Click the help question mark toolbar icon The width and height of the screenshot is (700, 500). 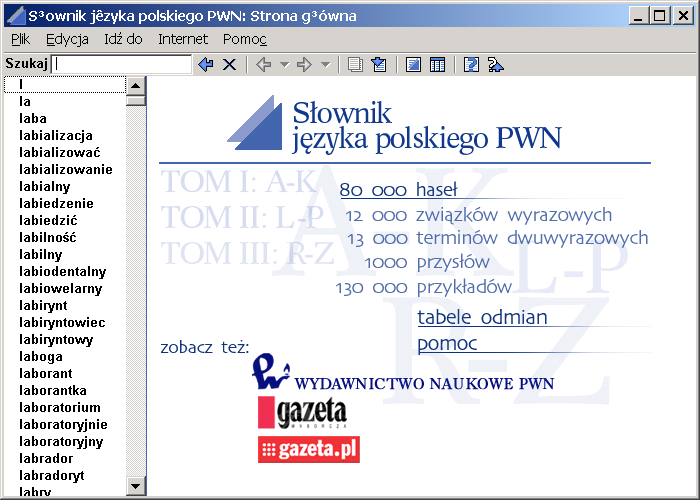point(471,65)
